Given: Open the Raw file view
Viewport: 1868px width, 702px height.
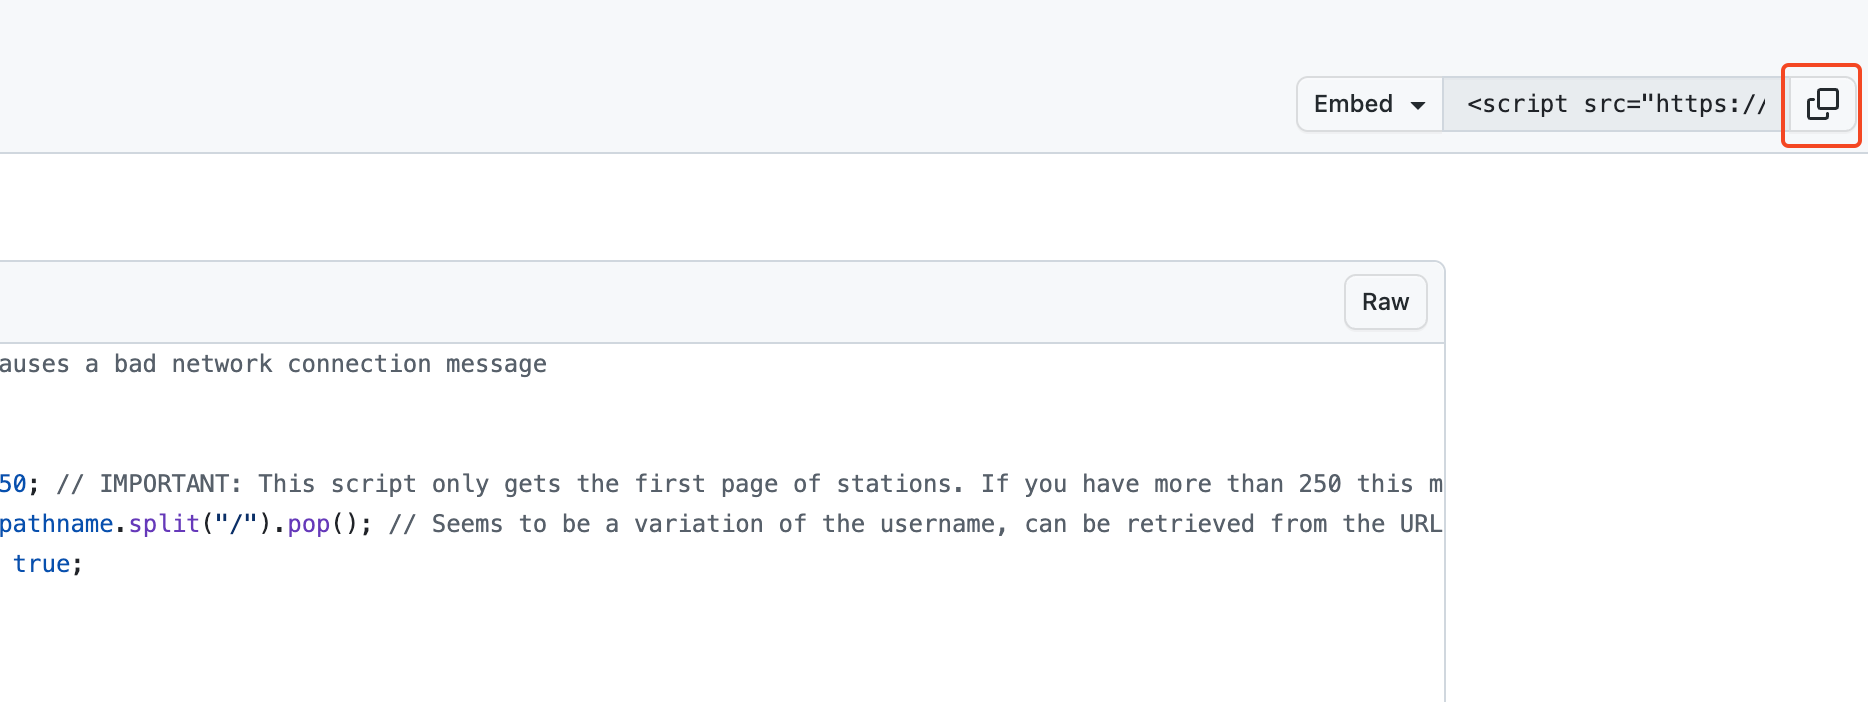Looking at the screenshot, I should pyautogui.click(x=1385, y=302).
